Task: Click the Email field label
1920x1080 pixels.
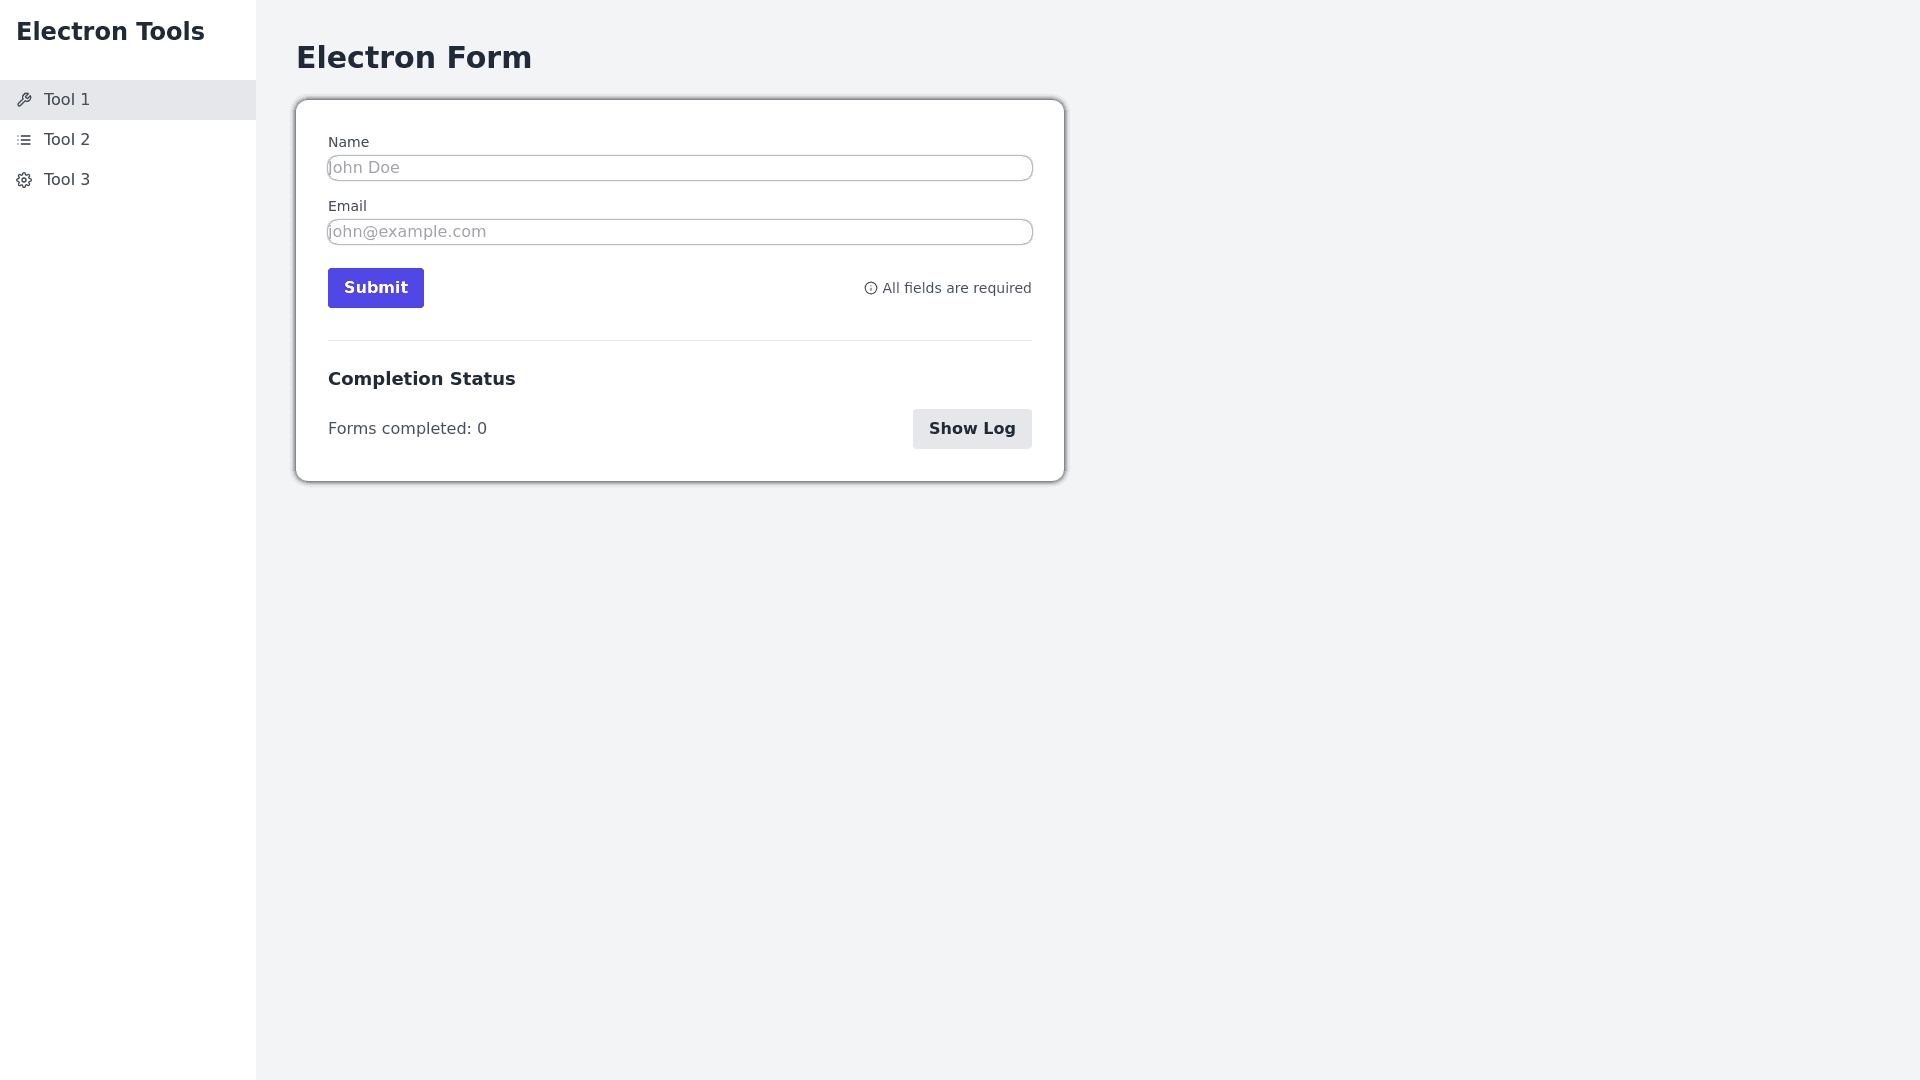Action: click(x=347, y=206)
